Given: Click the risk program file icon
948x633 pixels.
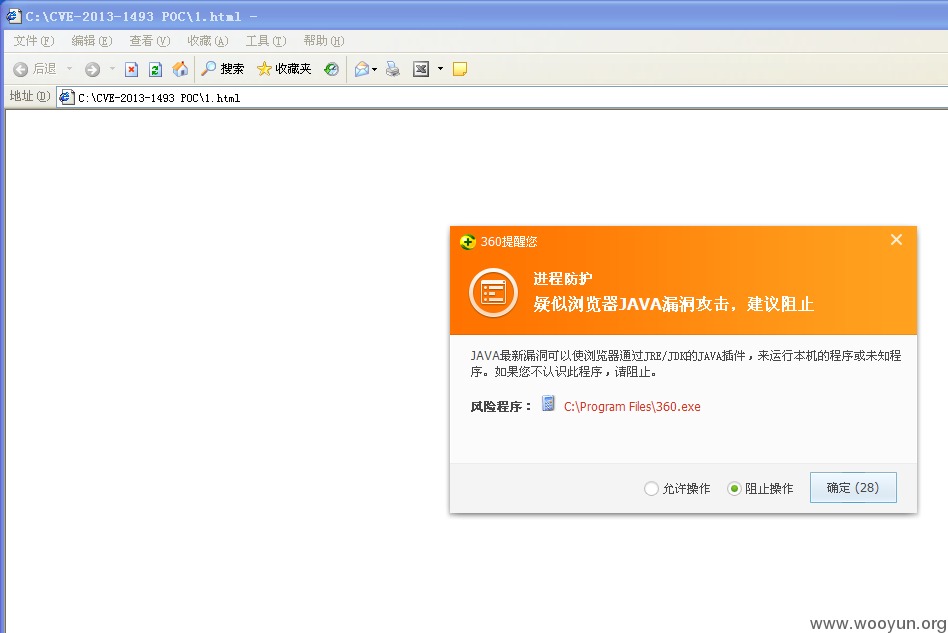Looking at the screenshot, I should click(548, 404).
